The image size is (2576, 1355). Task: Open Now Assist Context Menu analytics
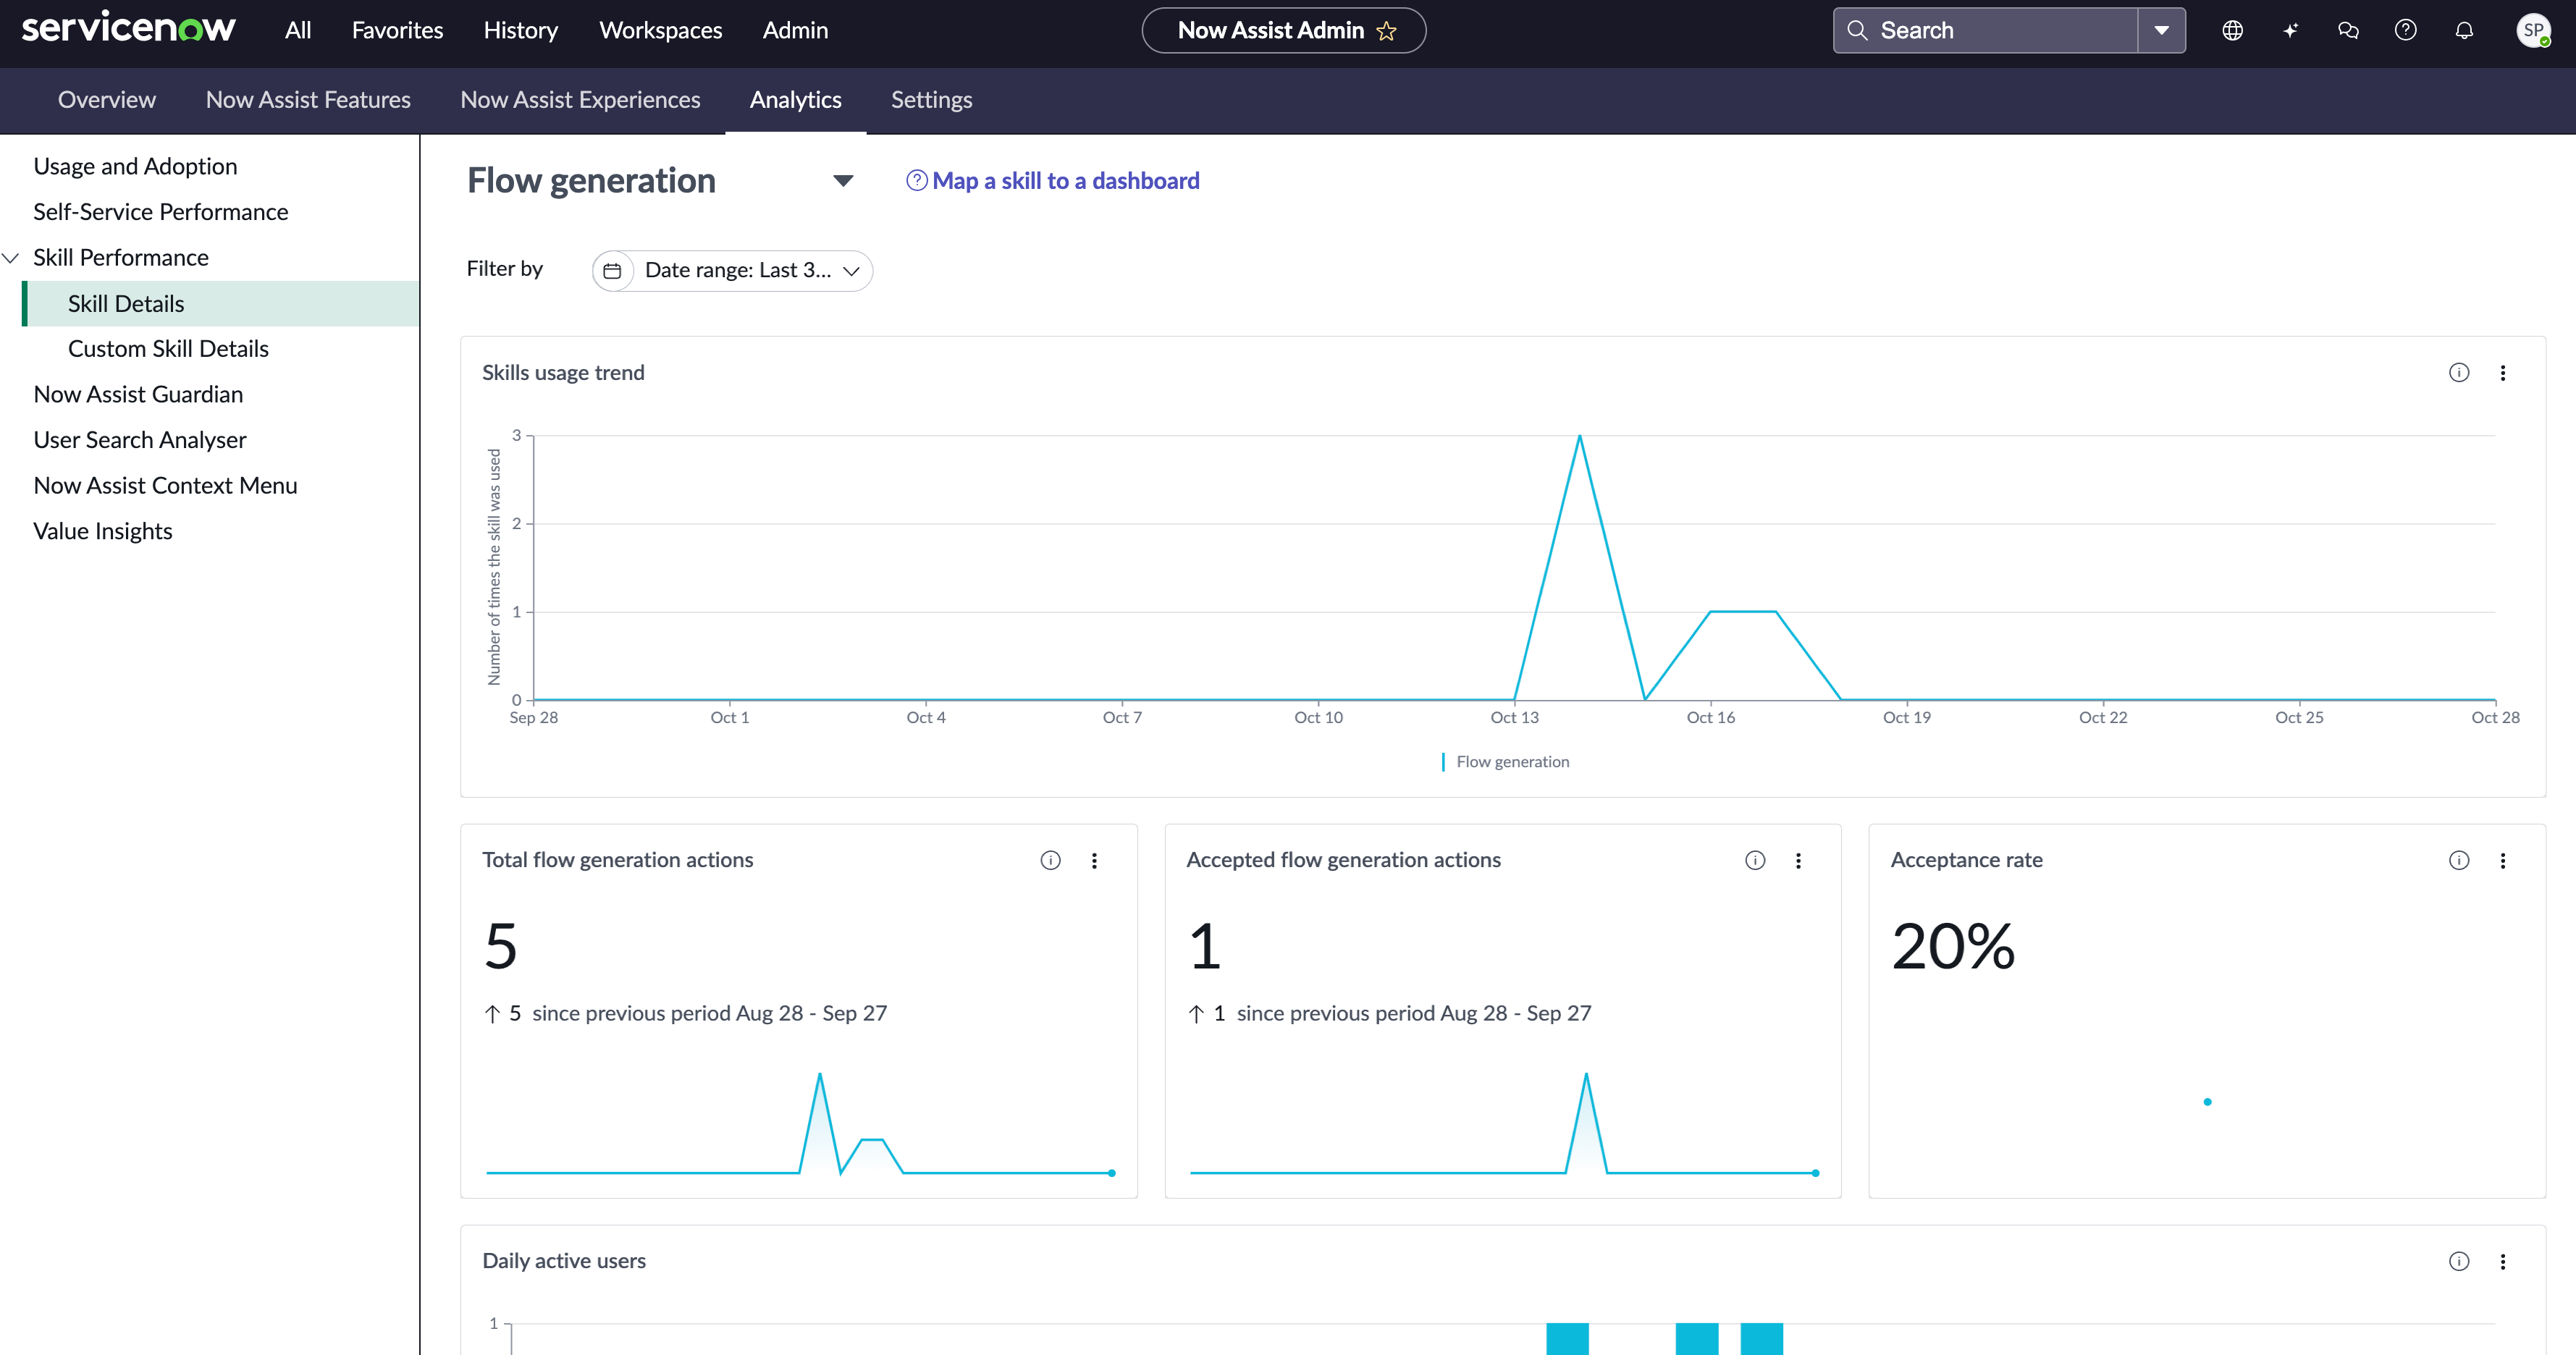pyautogui.click(x=165, y=486)
